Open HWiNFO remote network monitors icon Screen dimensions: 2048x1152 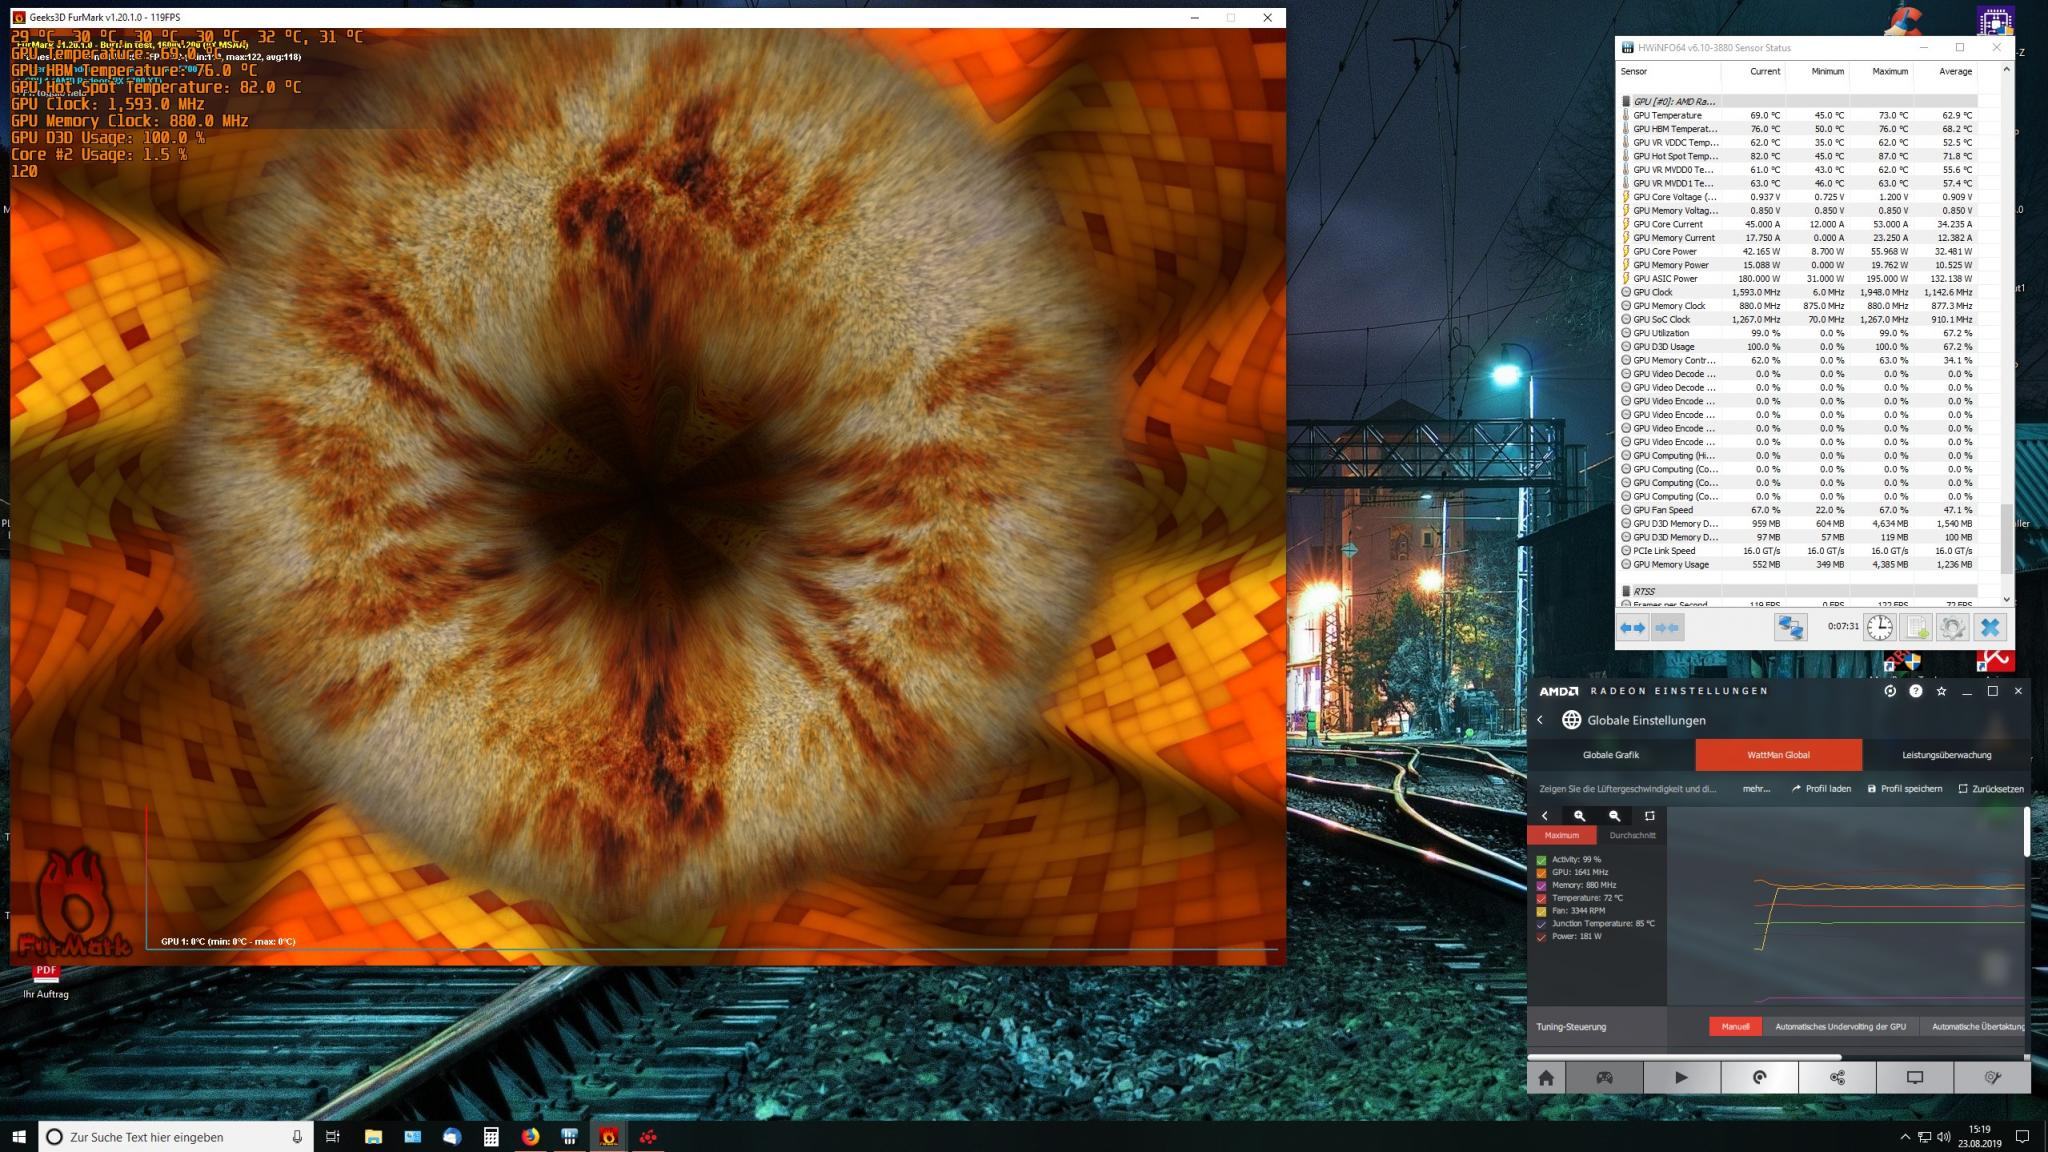coord(1790,627)
